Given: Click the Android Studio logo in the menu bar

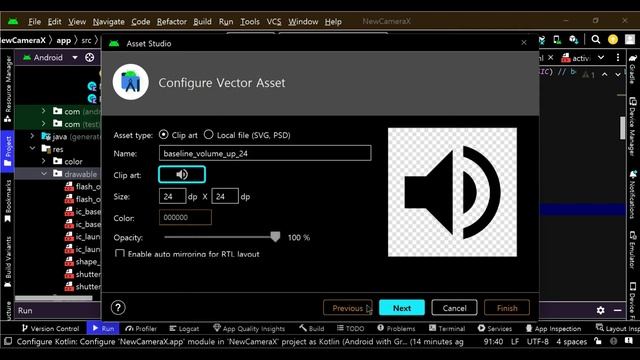Looking at the screenshot, I should click(13, 21).
